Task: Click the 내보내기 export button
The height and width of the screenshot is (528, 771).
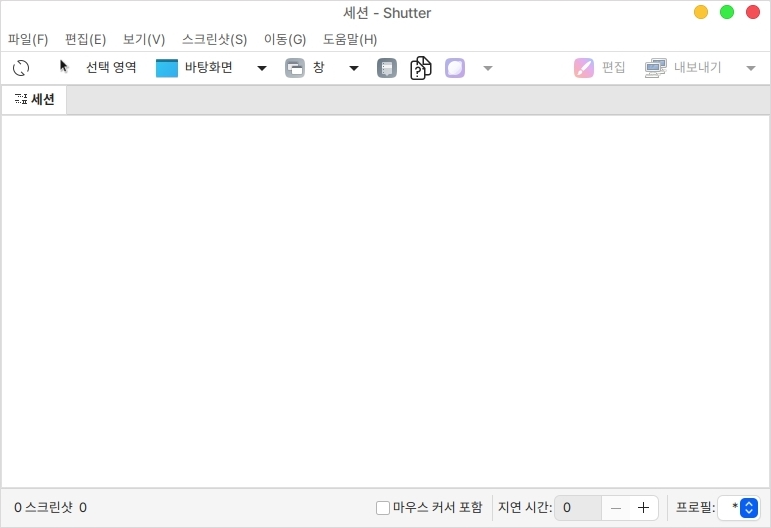Action: (684, 68)
